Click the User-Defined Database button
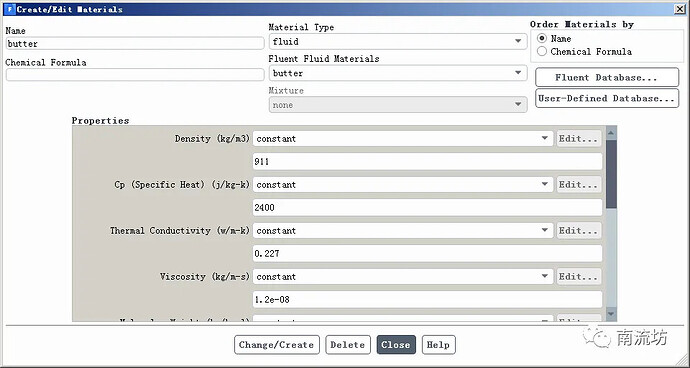 point(607,98)
